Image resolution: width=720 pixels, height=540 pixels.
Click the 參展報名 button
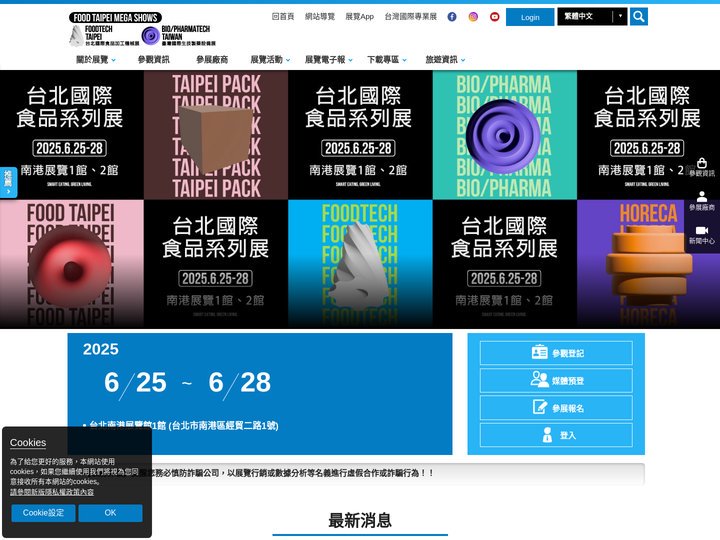(556, 408)
